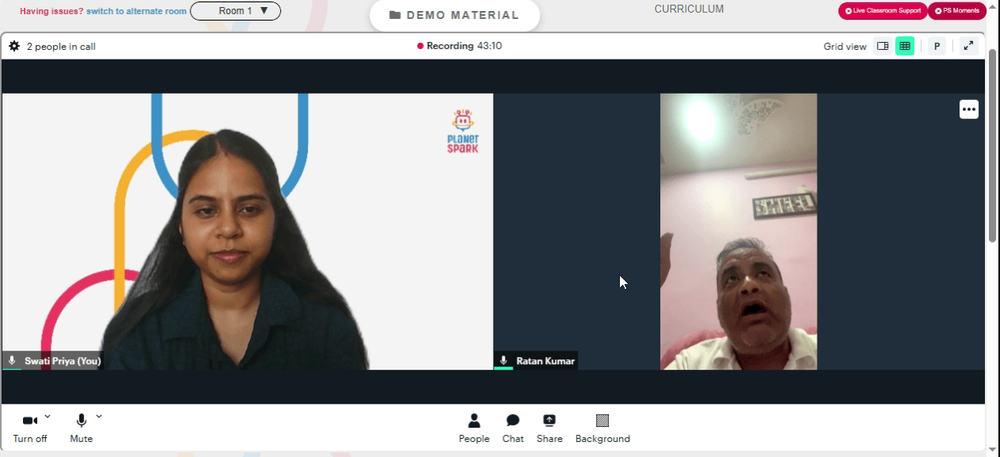
Task: Open the DEMO MATERIAL tab
Action: (455, 15)
